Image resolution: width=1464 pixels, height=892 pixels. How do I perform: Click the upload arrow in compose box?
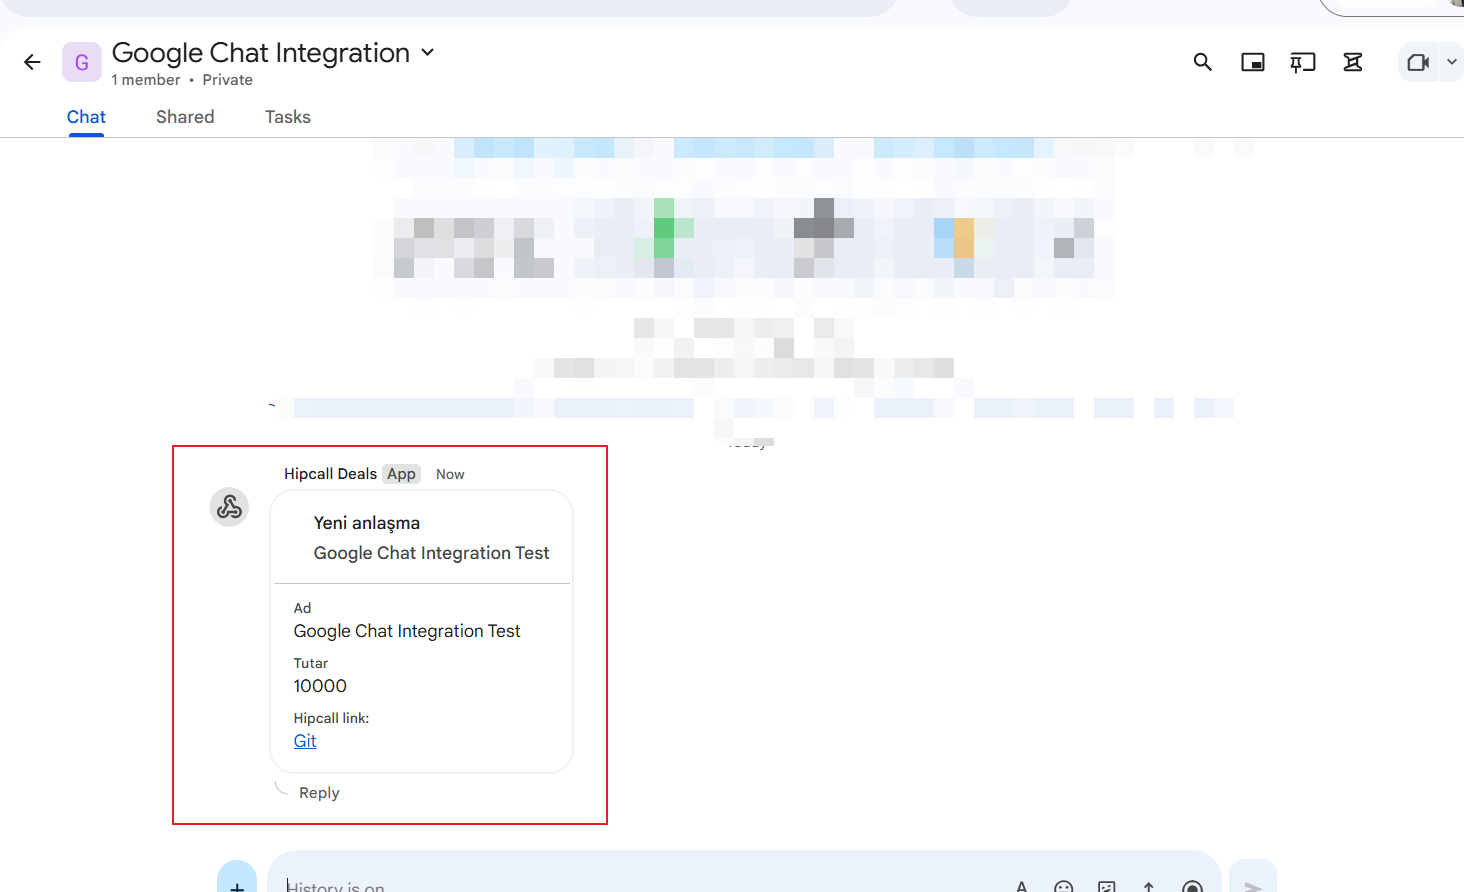tap(1149, 886)
